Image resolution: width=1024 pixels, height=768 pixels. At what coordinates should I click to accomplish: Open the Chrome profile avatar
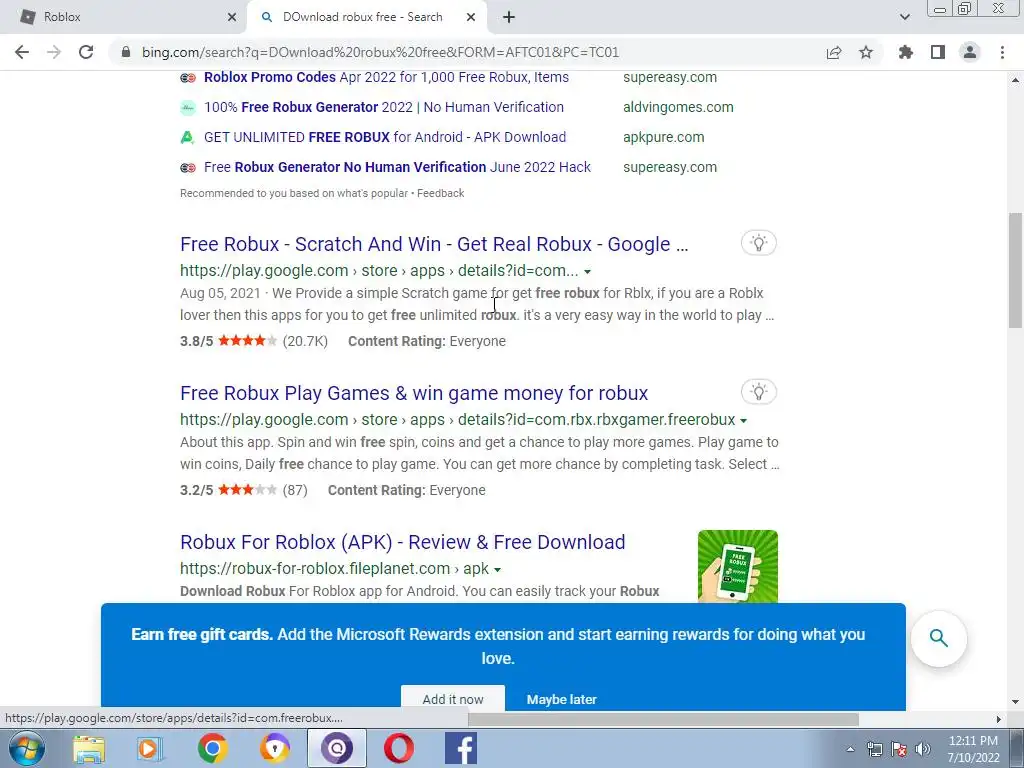click(970, 52)
